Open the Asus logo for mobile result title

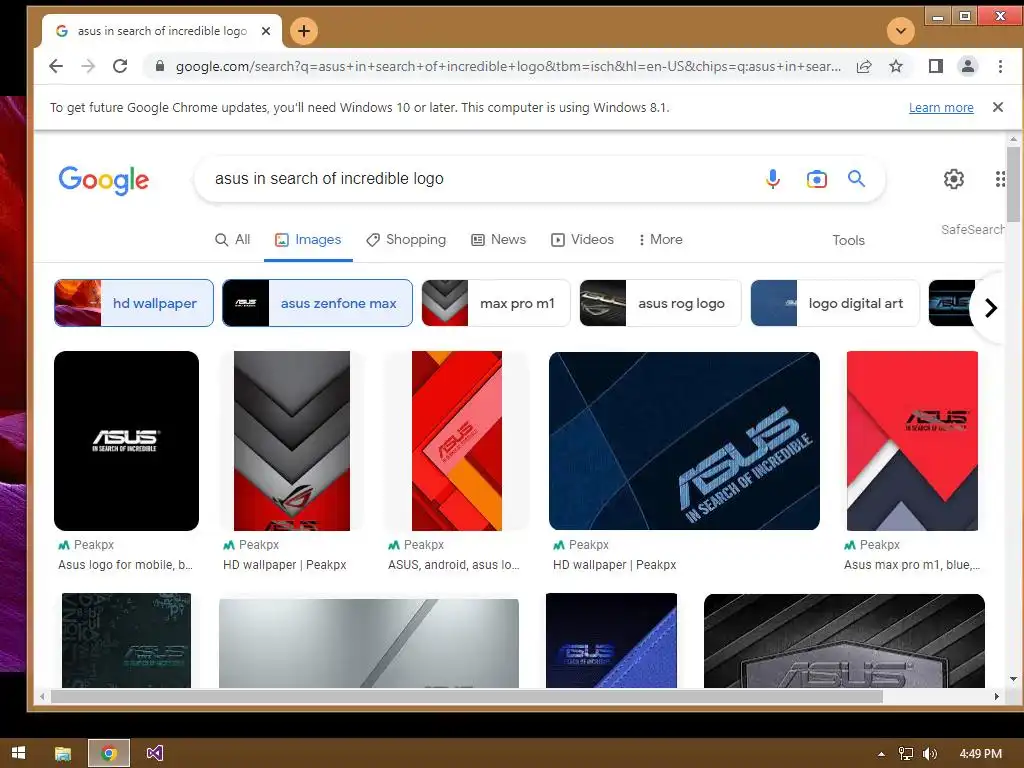tap(125, 565)
